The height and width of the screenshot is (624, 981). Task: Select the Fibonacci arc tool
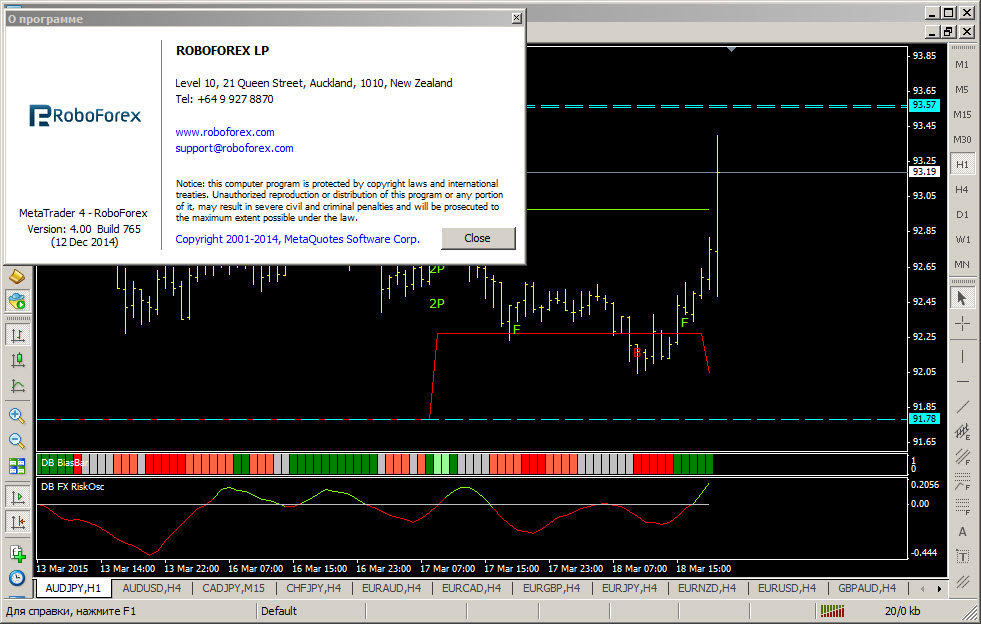(x=962, y=482)
